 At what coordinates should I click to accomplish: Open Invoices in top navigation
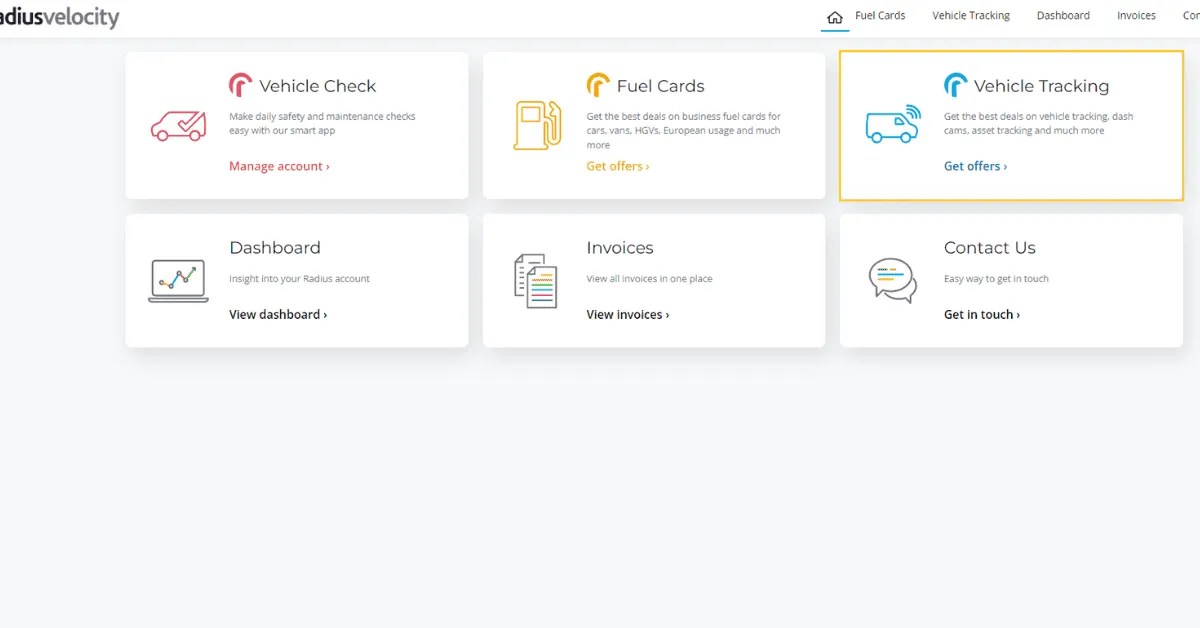click(1136, 16)
